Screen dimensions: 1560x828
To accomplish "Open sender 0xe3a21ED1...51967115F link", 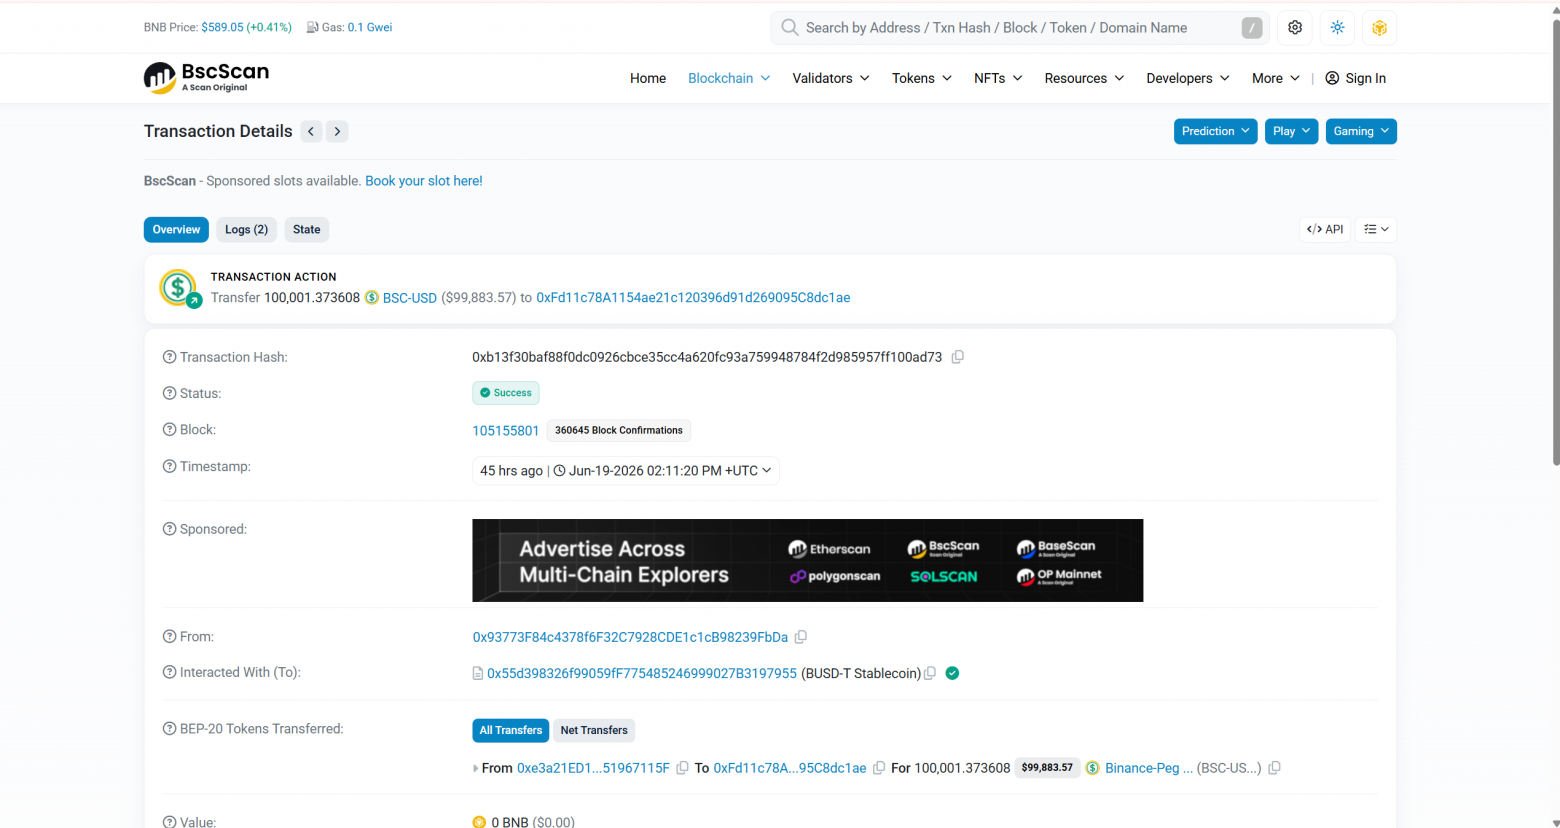I will (x=593, y=768).
